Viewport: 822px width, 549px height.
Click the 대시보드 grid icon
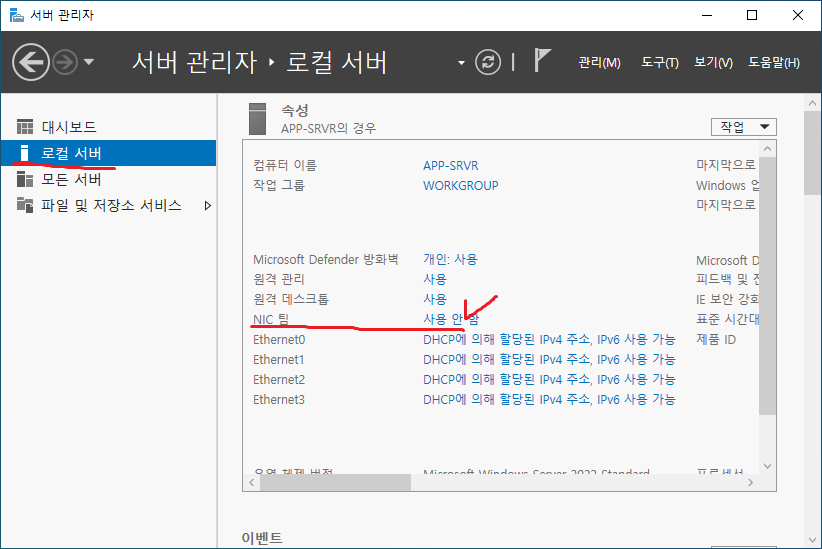[25, 127]
